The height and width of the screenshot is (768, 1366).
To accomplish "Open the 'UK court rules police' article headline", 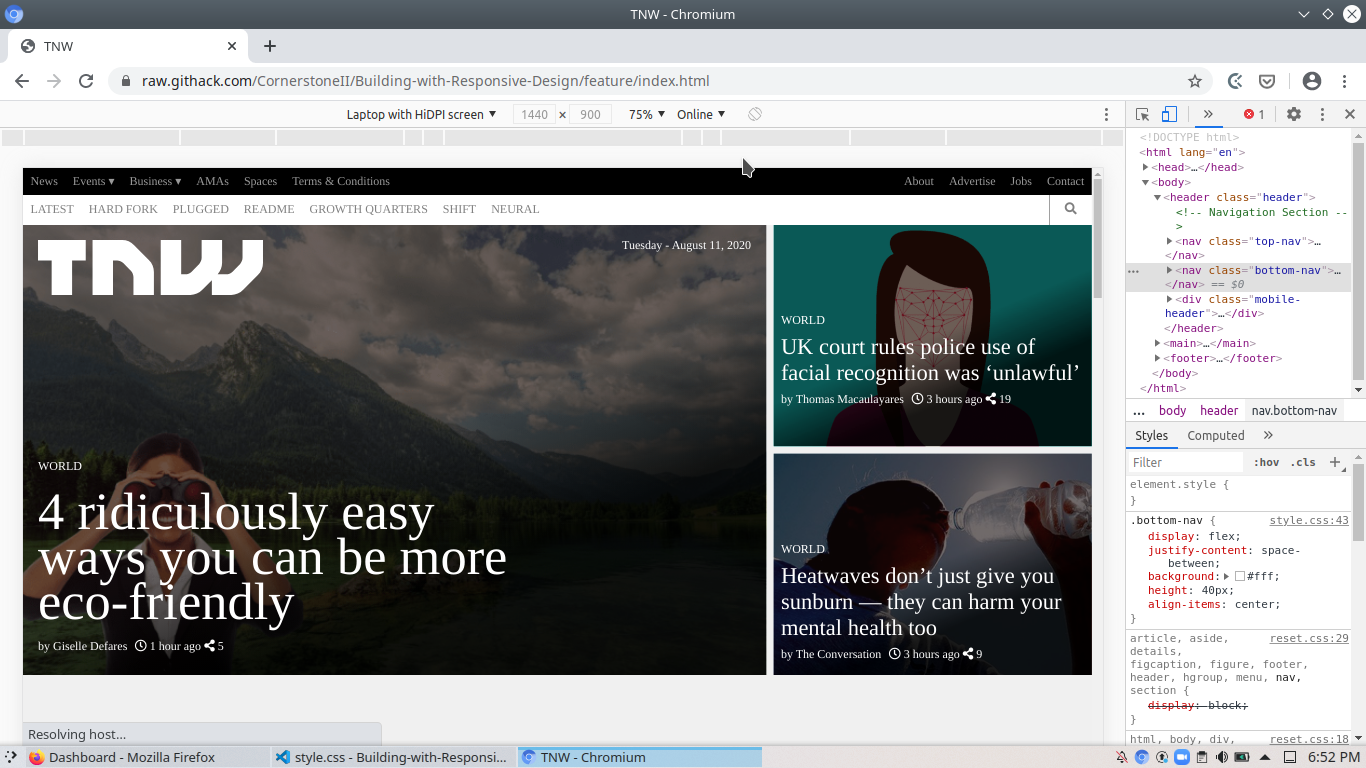I will [x=930, y=360].
